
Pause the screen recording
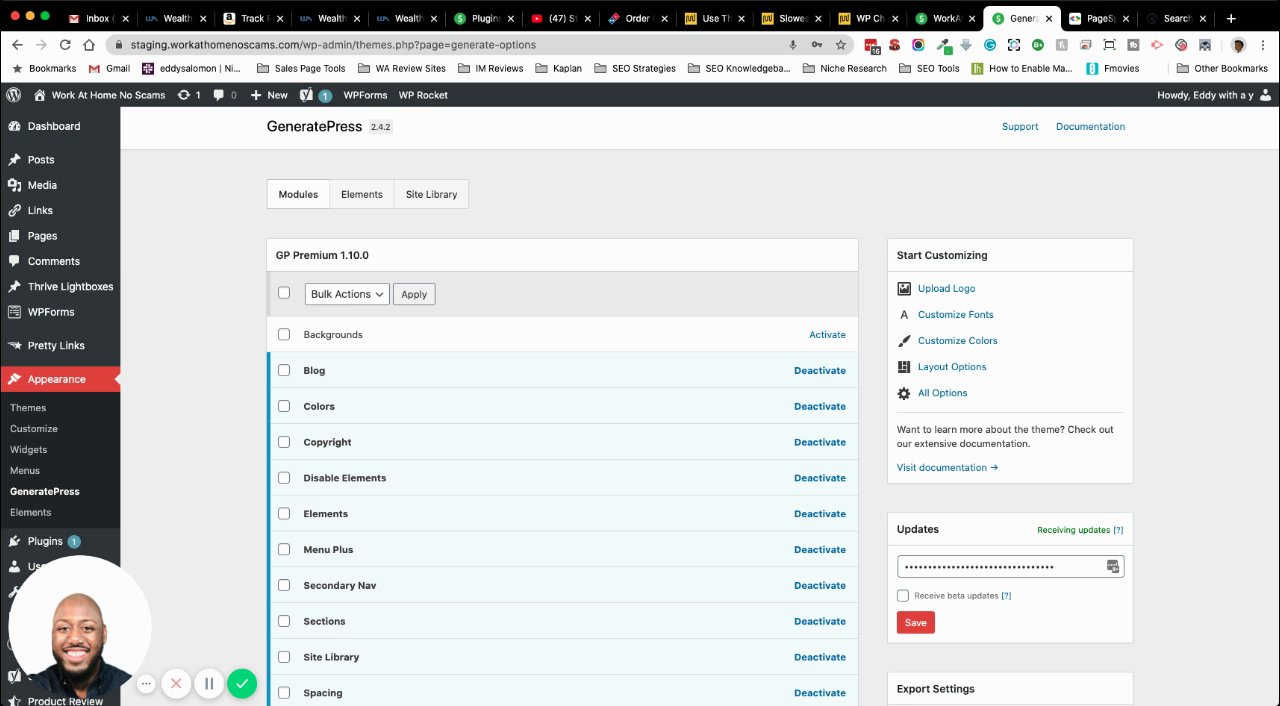209,684
